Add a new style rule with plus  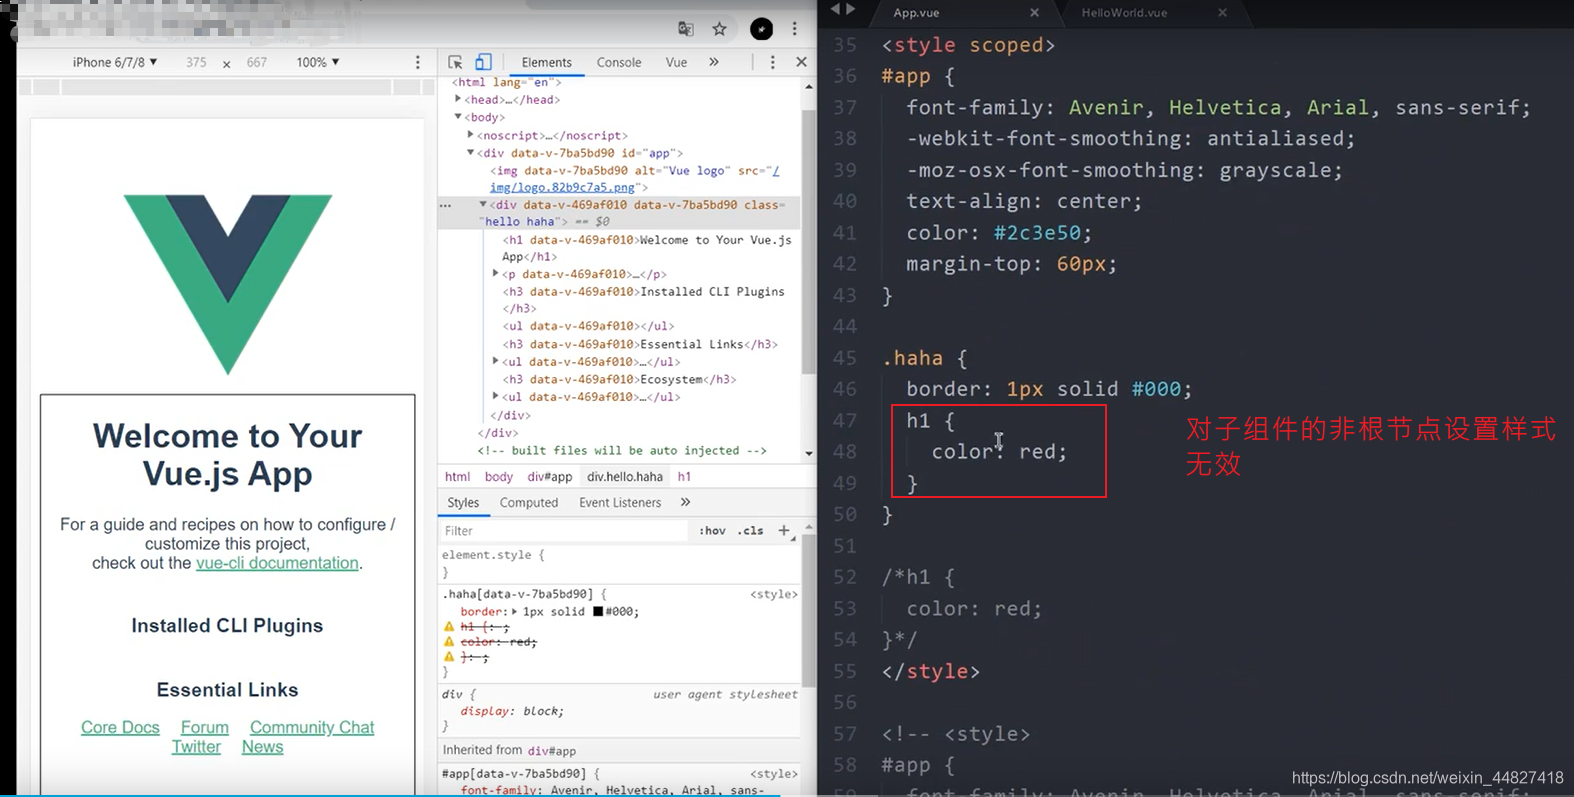[784, 531]
